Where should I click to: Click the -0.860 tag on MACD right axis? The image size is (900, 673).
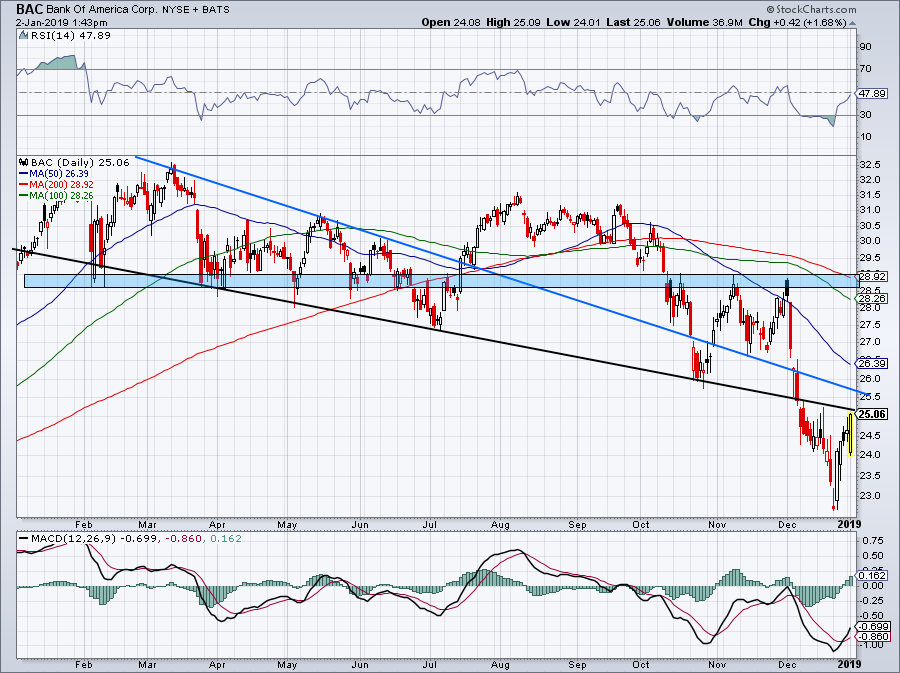(872, 637)
